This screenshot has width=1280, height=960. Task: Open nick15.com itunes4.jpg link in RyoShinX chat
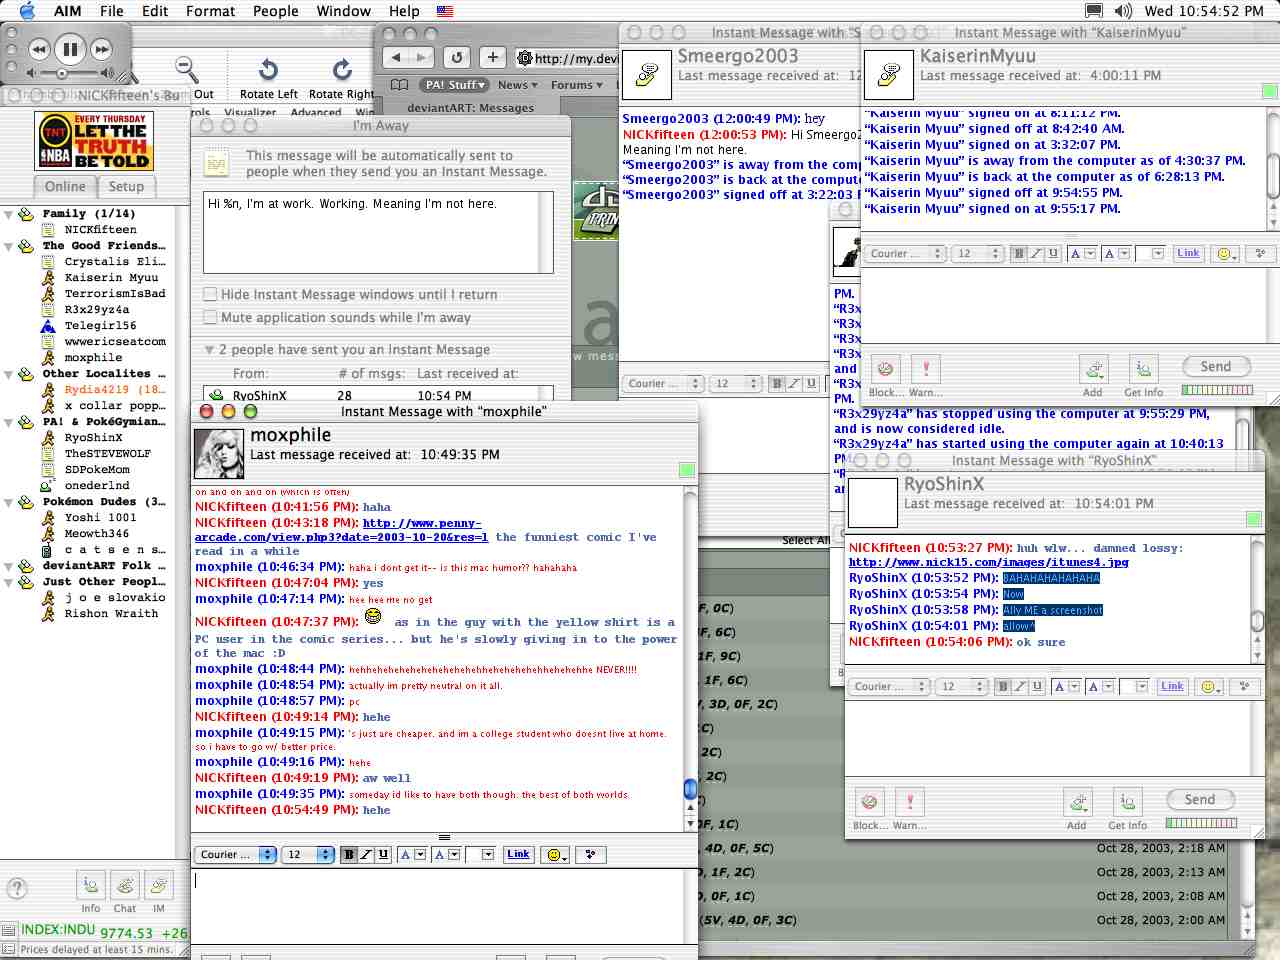coord(988,563)
